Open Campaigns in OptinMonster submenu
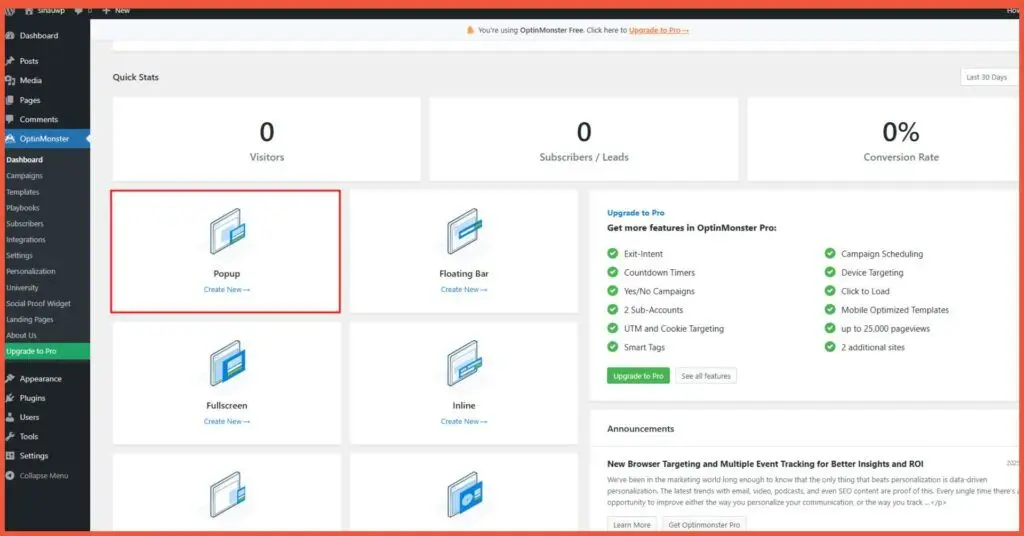 (24, 176)
